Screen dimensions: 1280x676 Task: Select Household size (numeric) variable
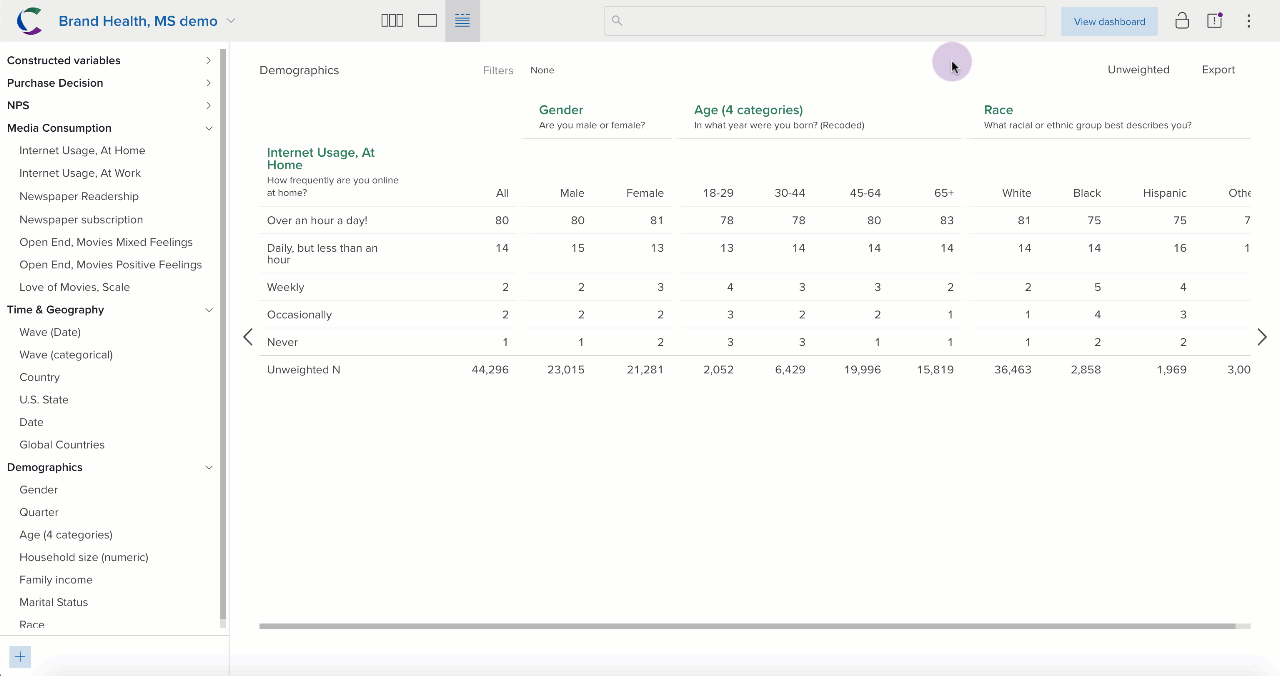coord(84,557)
